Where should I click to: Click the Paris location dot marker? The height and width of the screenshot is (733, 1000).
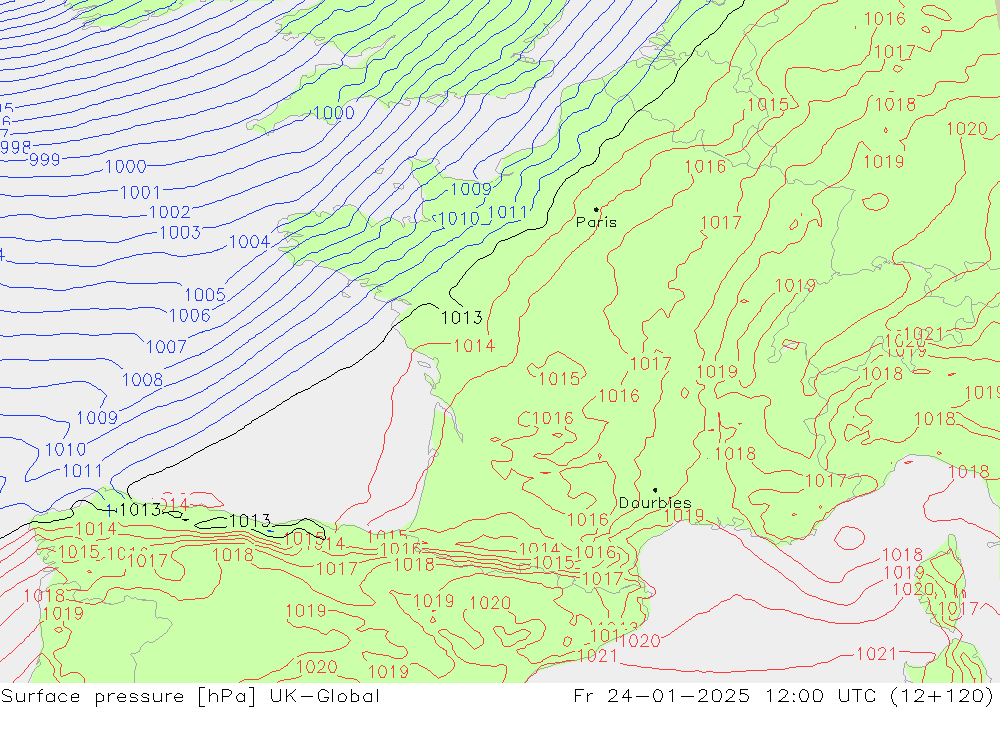click(x=596, y=209)
